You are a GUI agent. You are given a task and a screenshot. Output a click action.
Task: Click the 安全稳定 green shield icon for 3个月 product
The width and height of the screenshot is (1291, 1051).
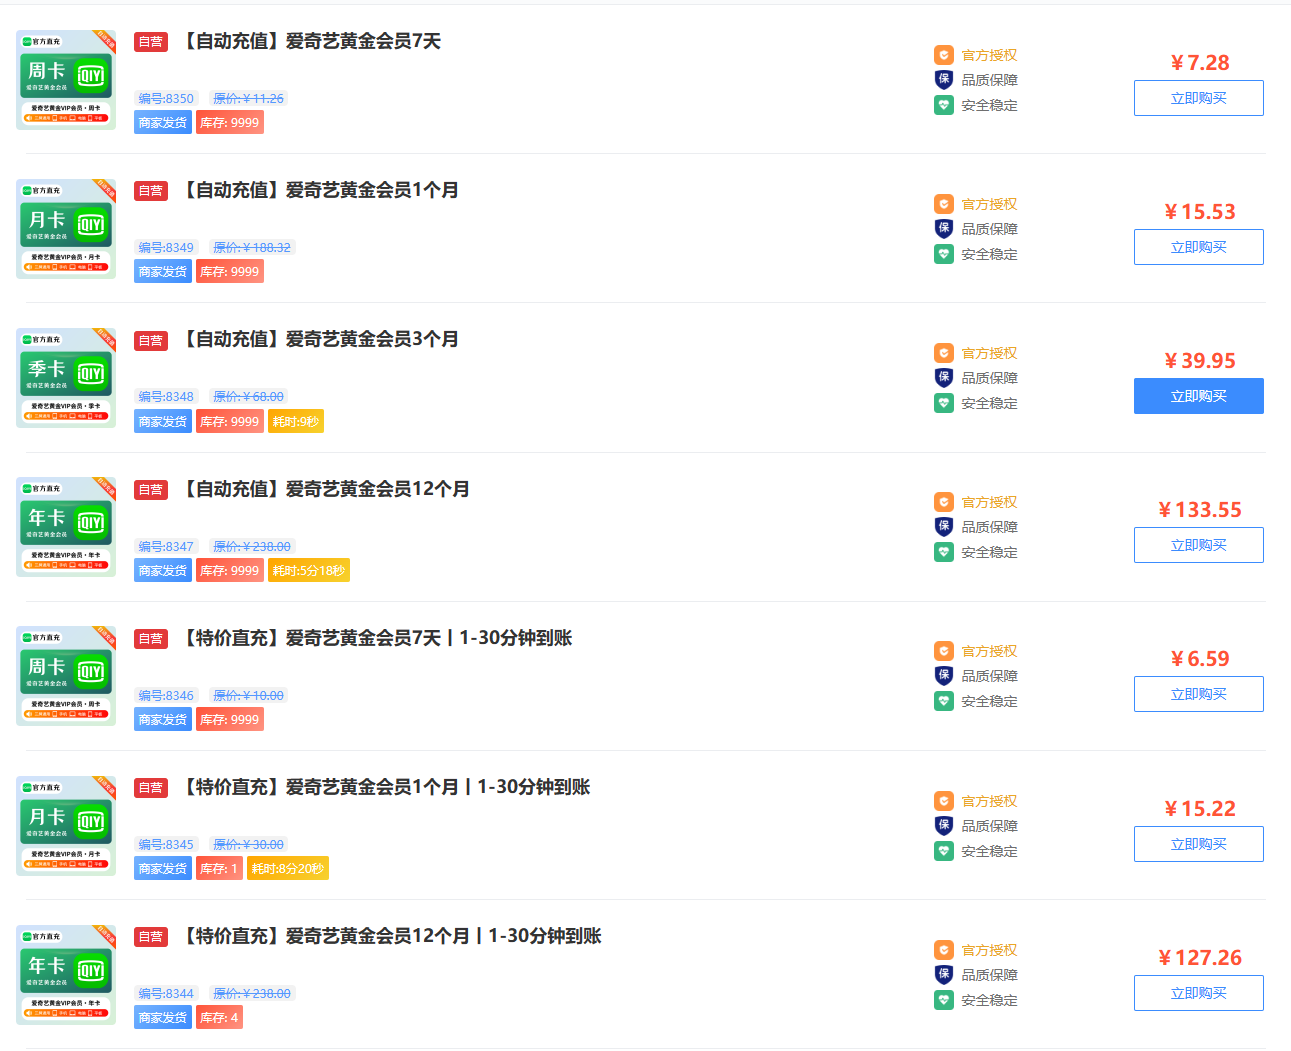click(x=944, y=402)
